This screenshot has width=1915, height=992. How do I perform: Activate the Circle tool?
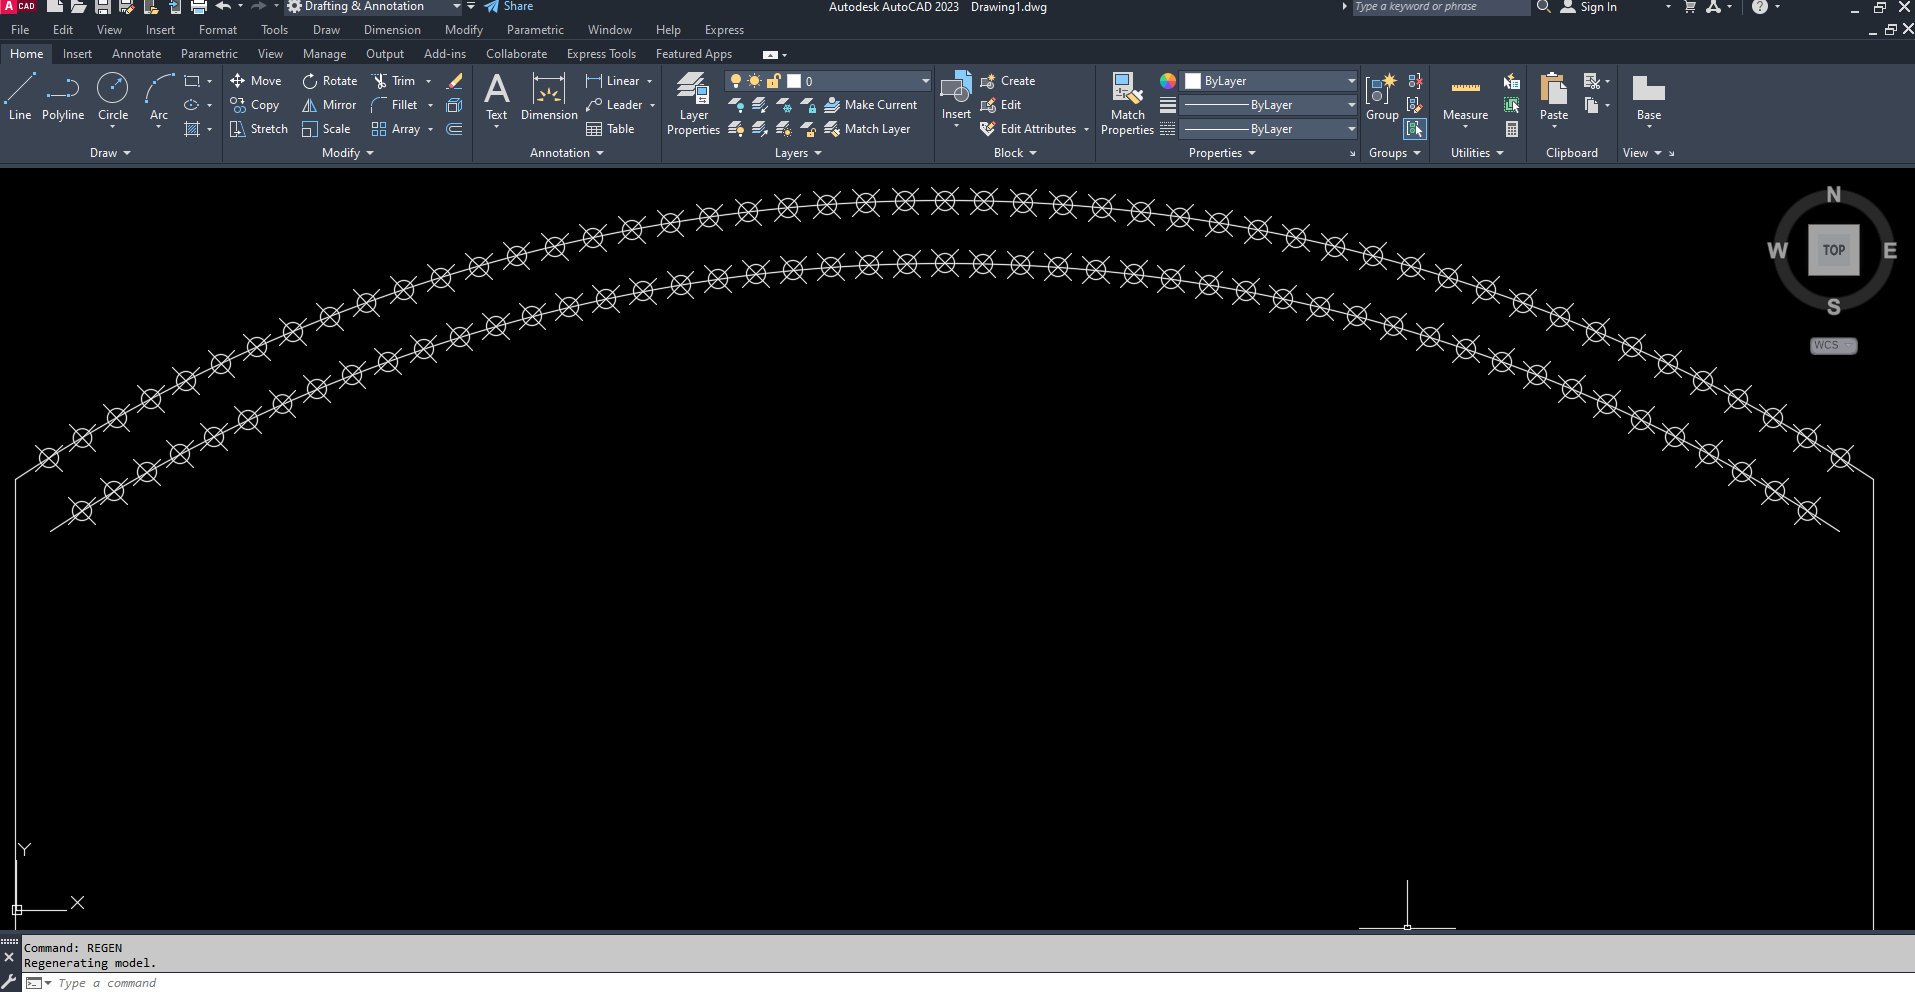[113, 97]
